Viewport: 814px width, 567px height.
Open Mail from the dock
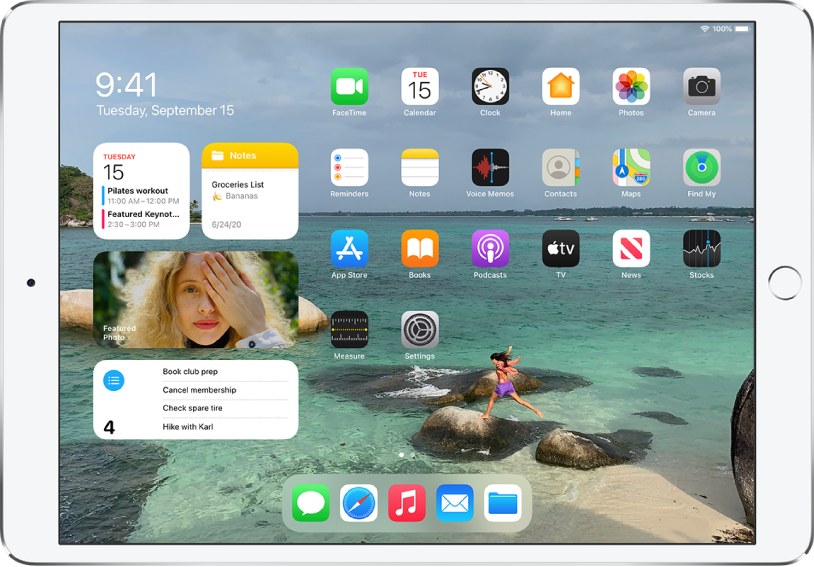(455, 503)
